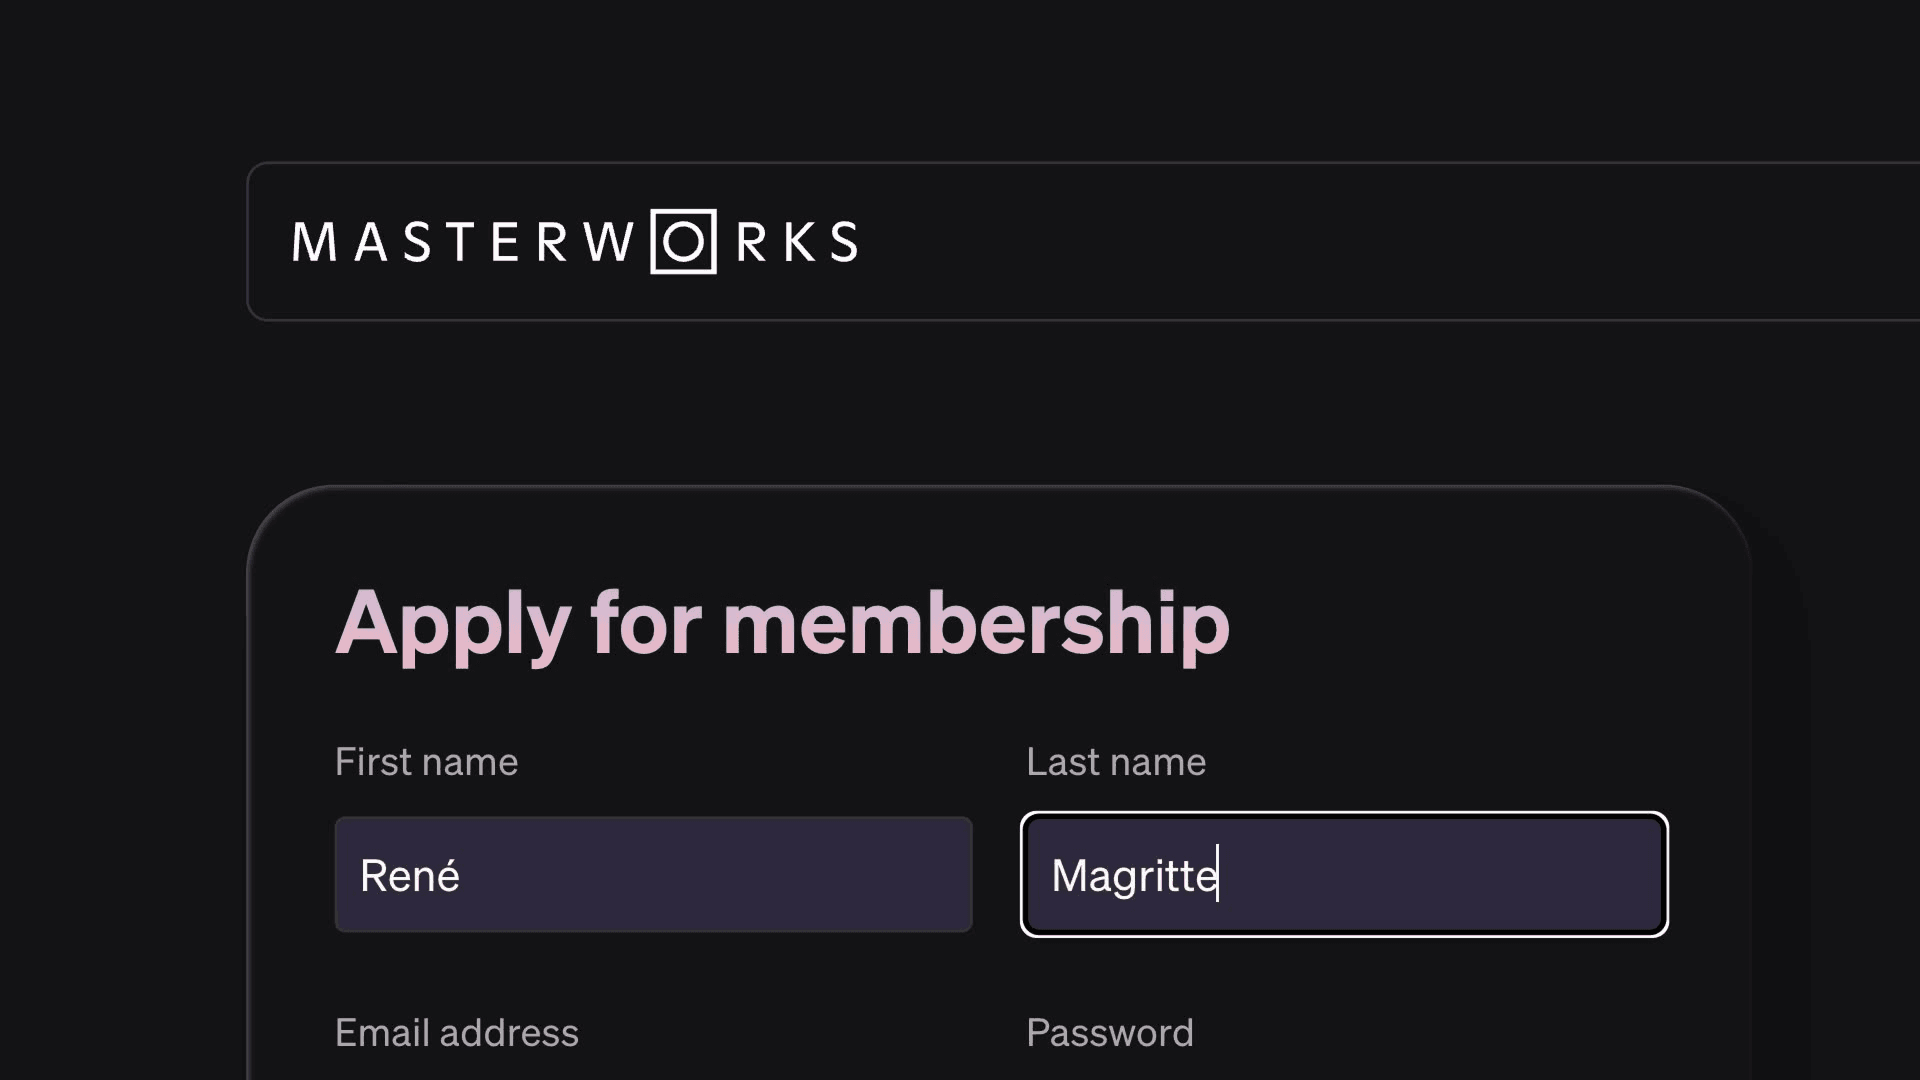Click the word membership in the heading
1920x1080 pixels.
pyautogui.click(x=975, y=623)
